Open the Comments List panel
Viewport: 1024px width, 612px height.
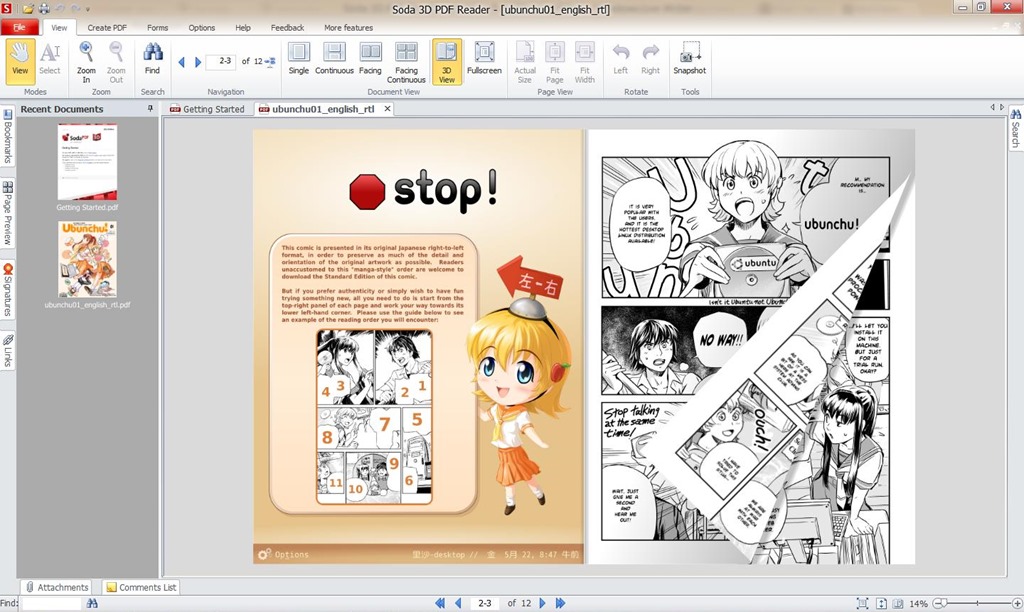[x=141, y=587]
